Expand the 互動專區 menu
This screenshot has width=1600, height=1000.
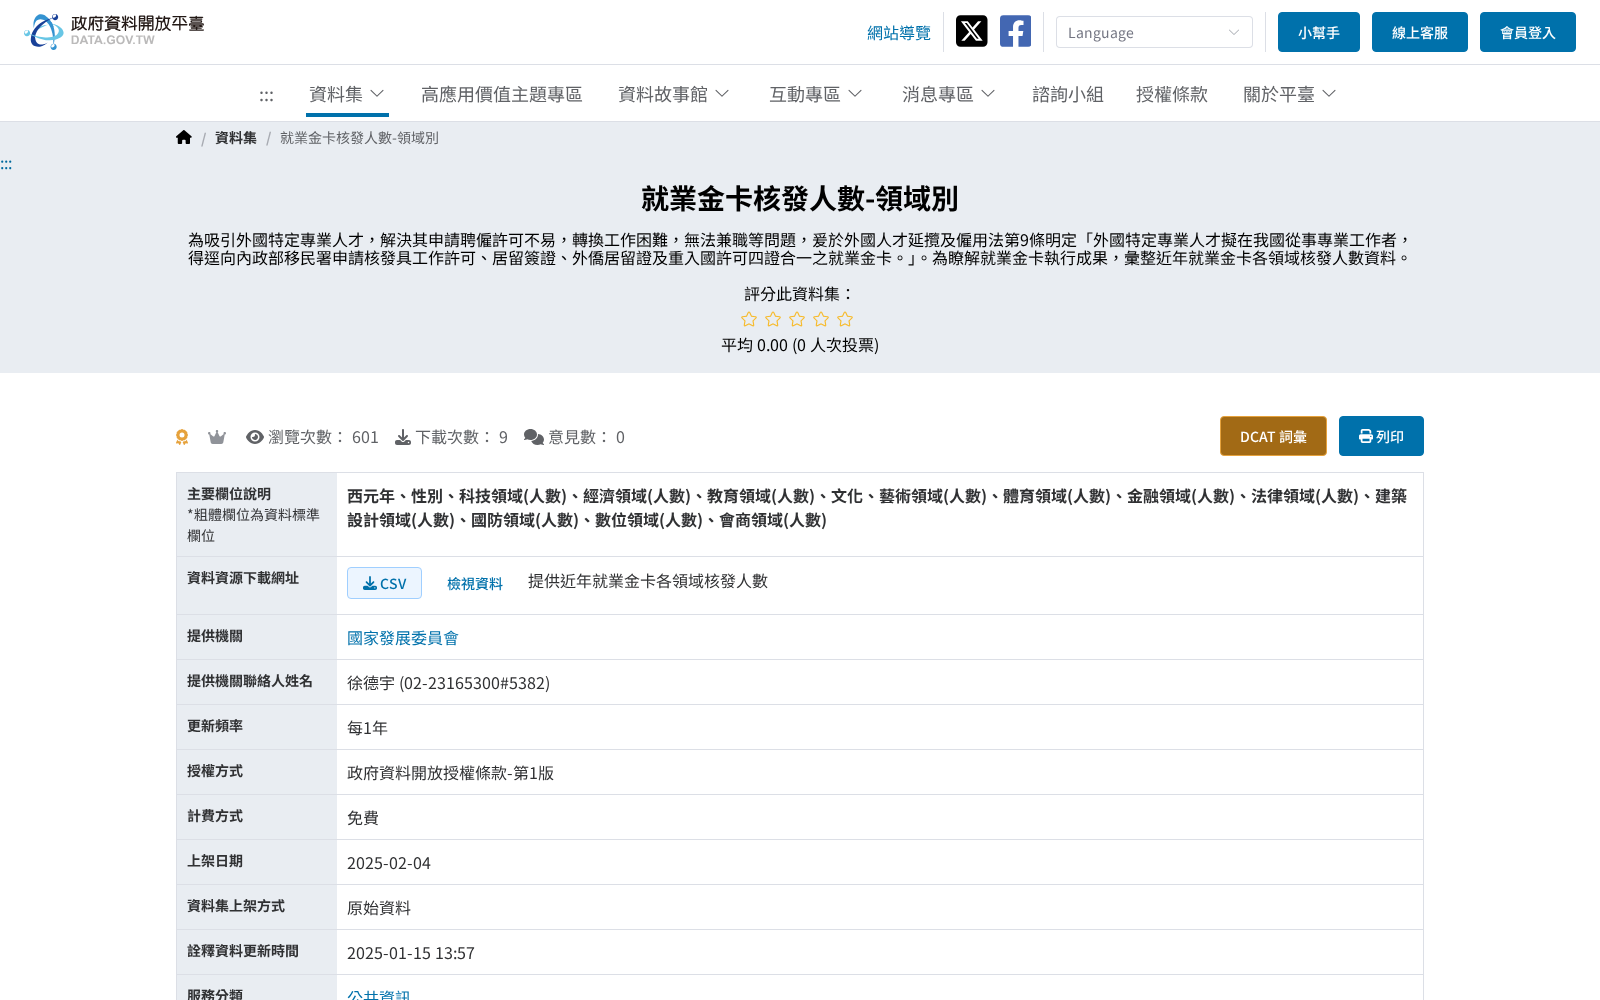[816, 94]
